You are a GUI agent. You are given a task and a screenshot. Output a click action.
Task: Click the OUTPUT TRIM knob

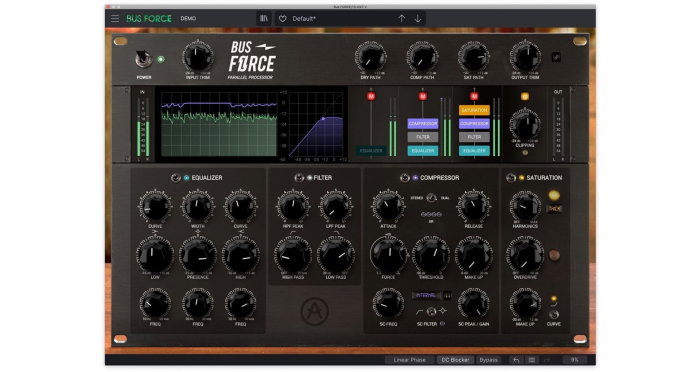point(525,57)
